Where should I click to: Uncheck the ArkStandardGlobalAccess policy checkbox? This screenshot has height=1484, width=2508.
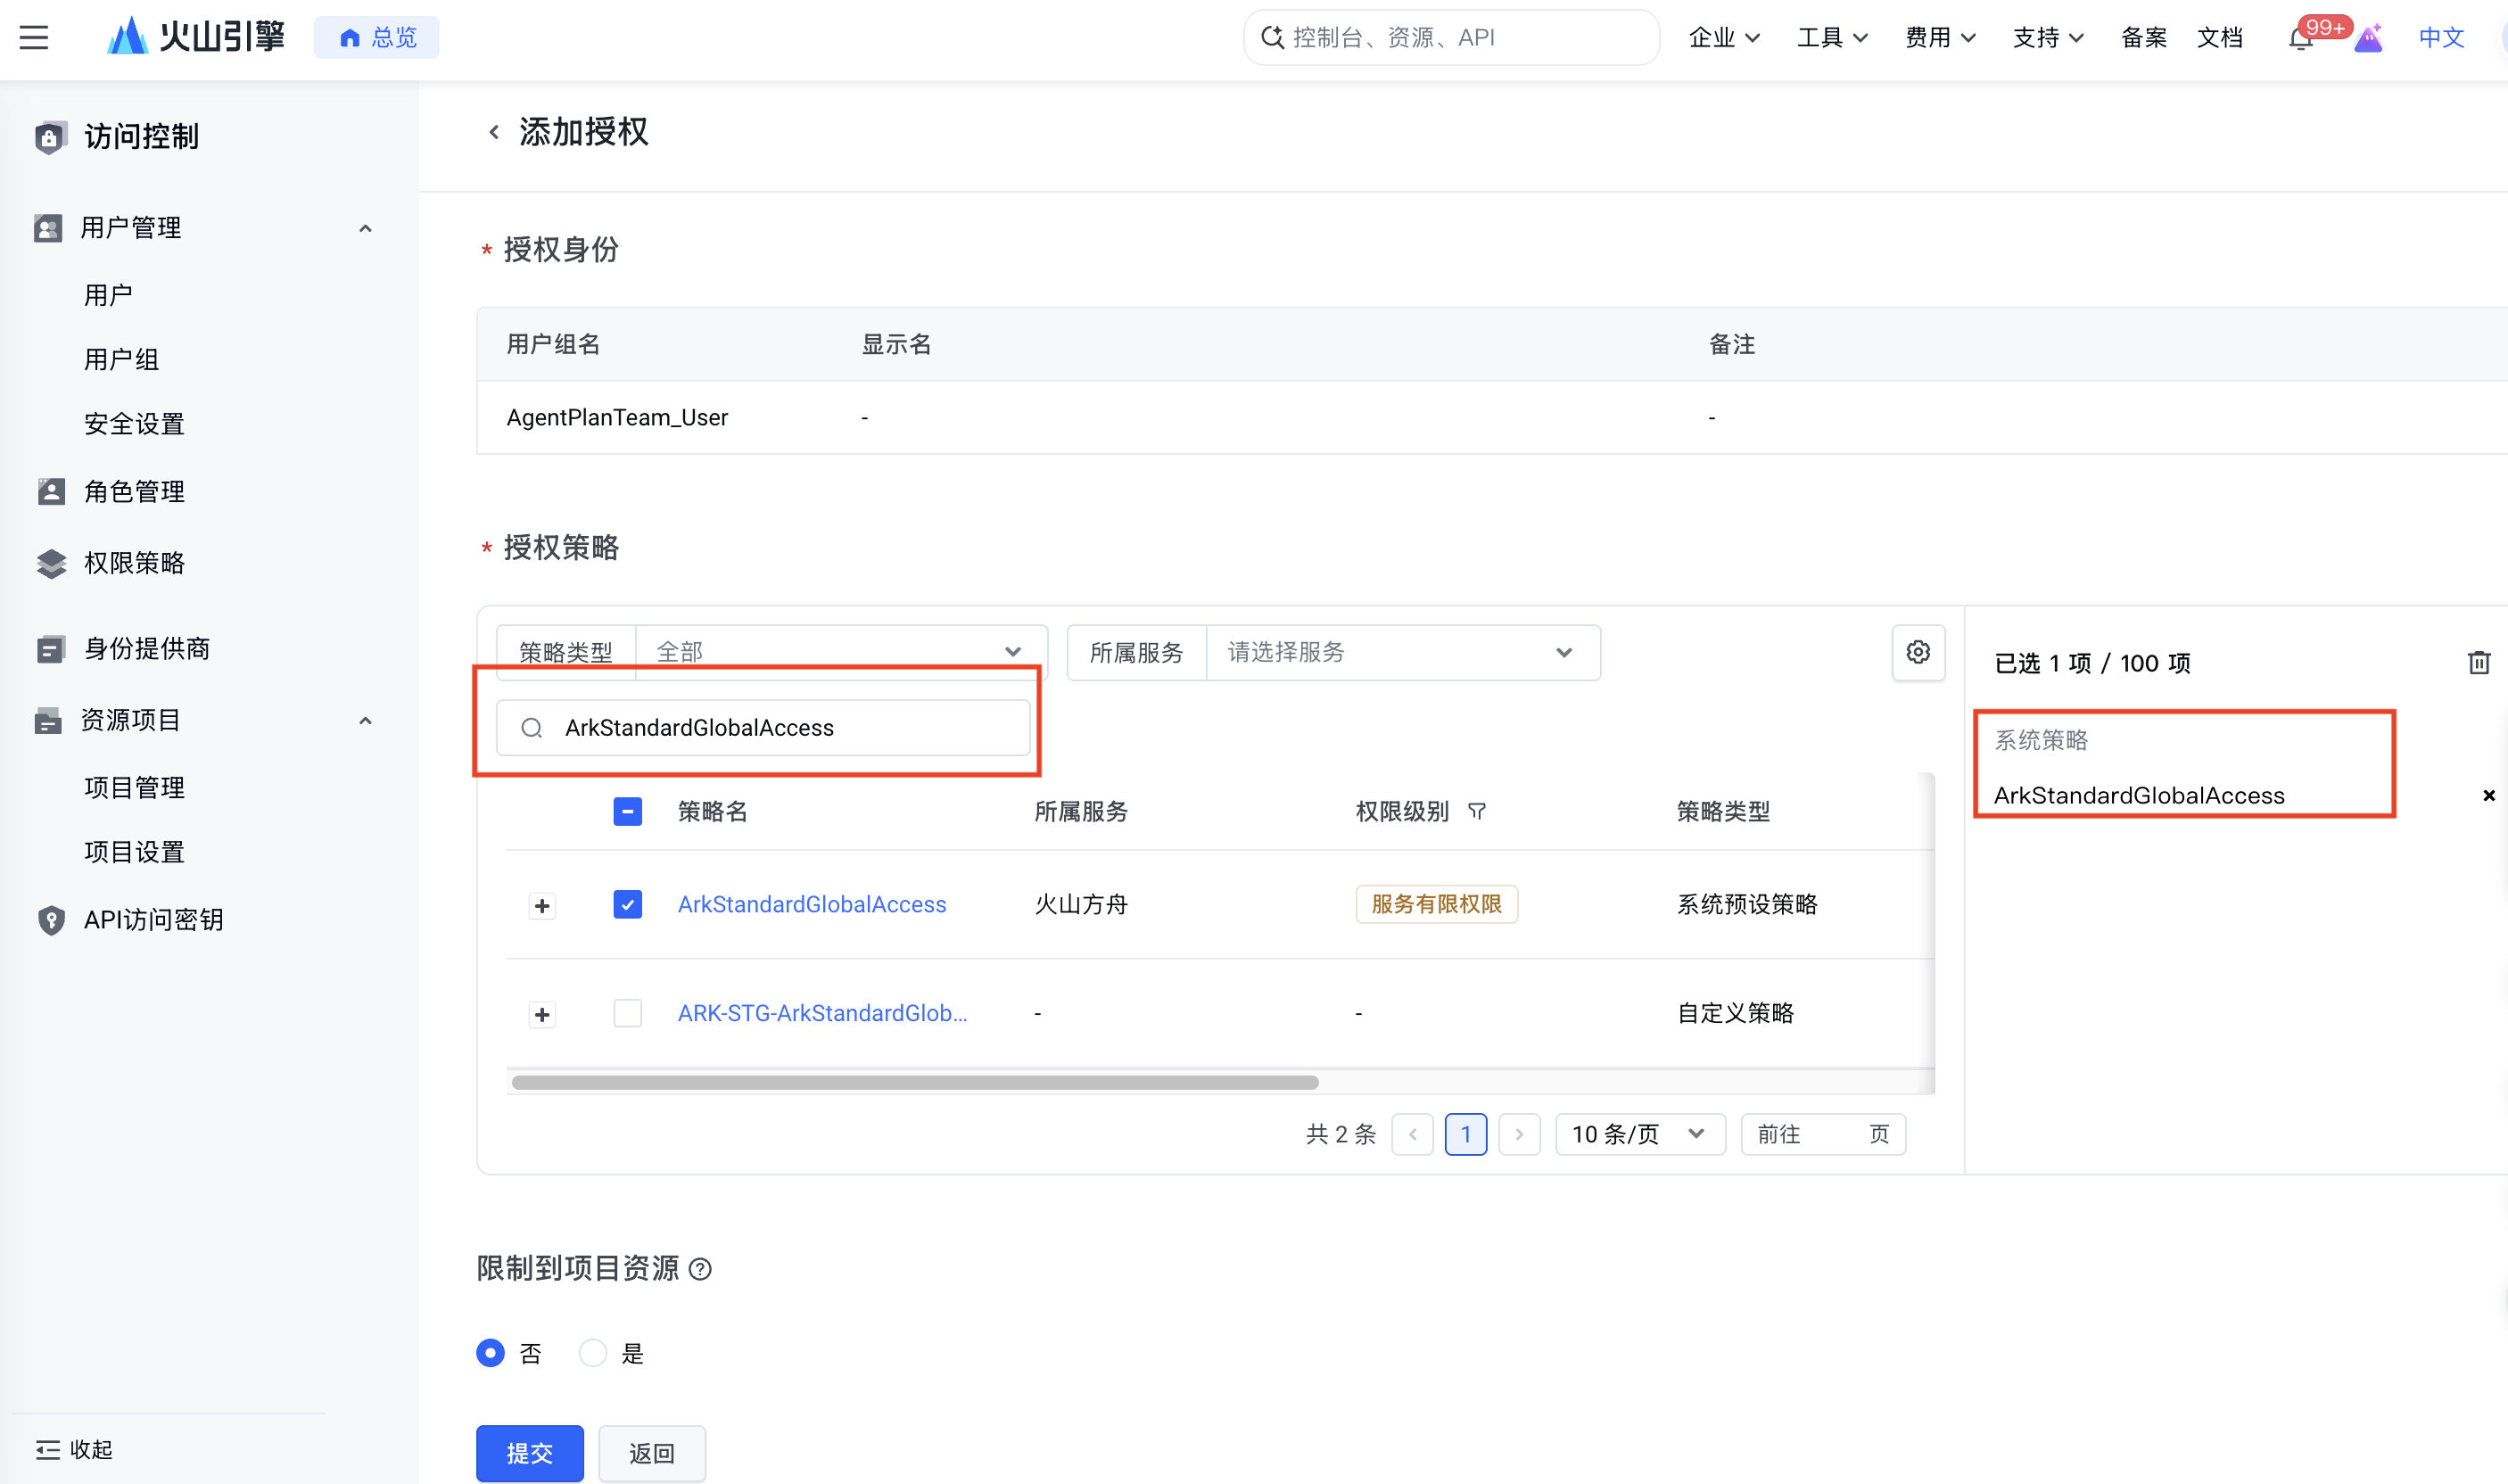[627, 905]
